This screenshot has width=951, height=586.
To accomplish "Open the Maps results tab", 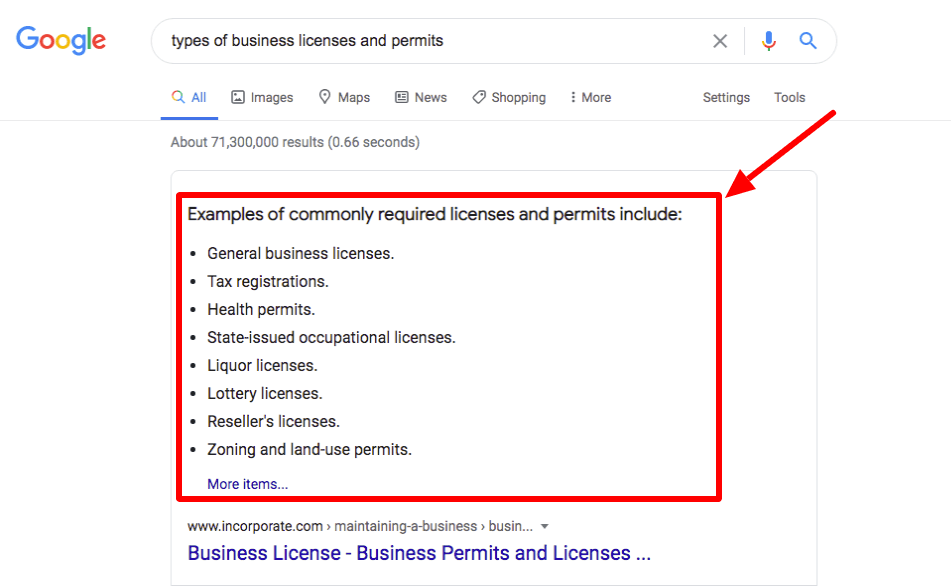I will tap(344, 97).
